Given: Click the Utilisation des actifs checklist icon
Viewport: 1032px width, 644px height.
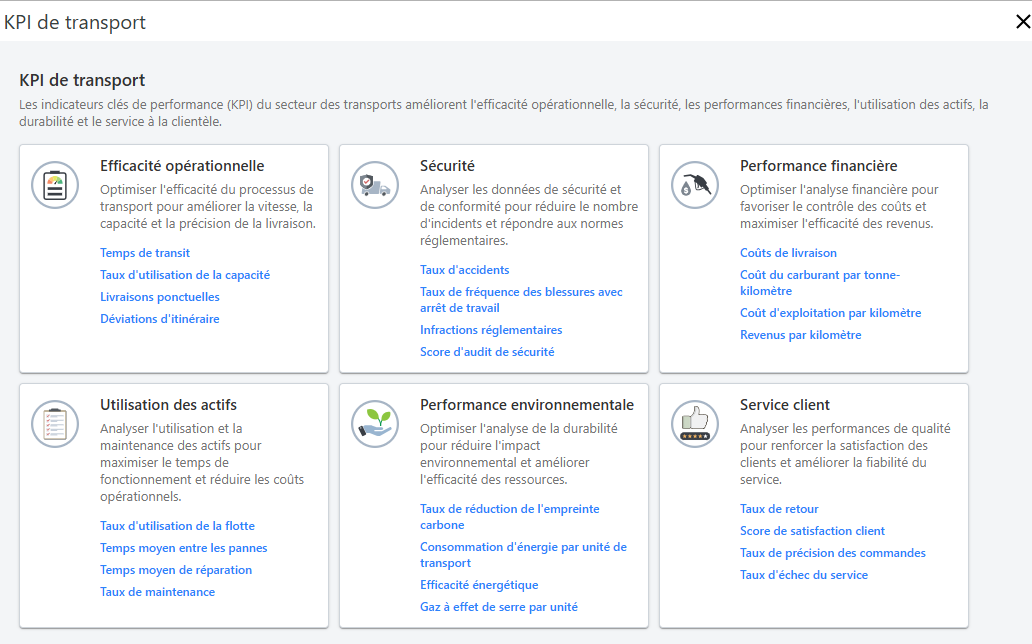Looking at the screenshot, I should coord(55,423).
